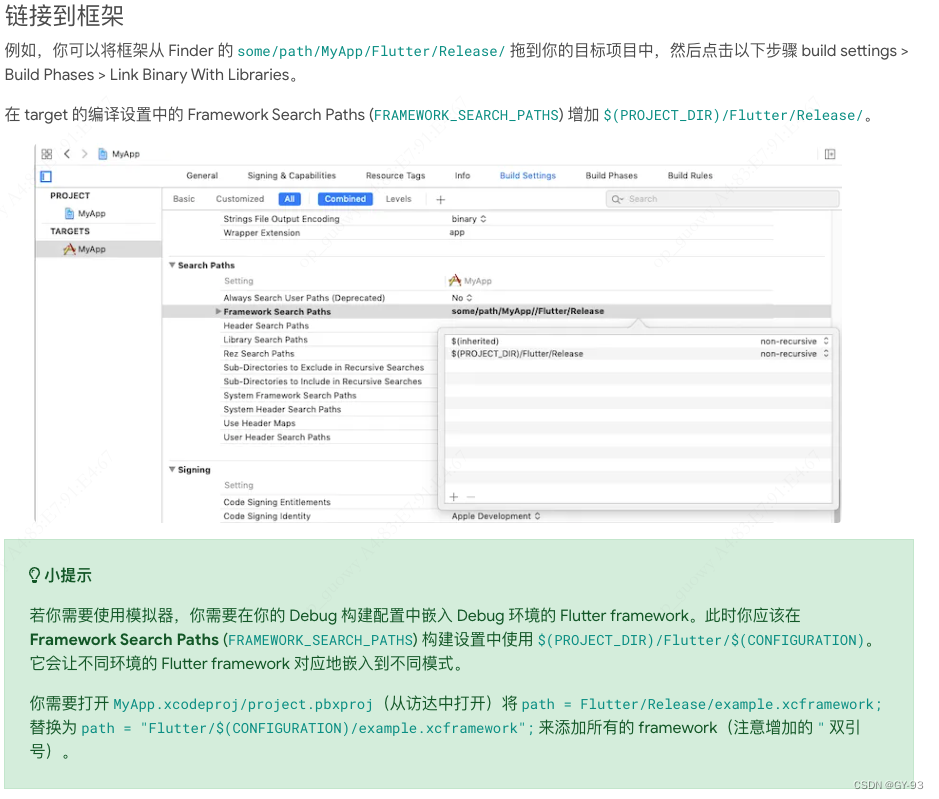The width and height of the screenshot is (939, 799).
Task: Click the some/path/MyApp/Flutter/Release/ code text
Action: (371, 52)
